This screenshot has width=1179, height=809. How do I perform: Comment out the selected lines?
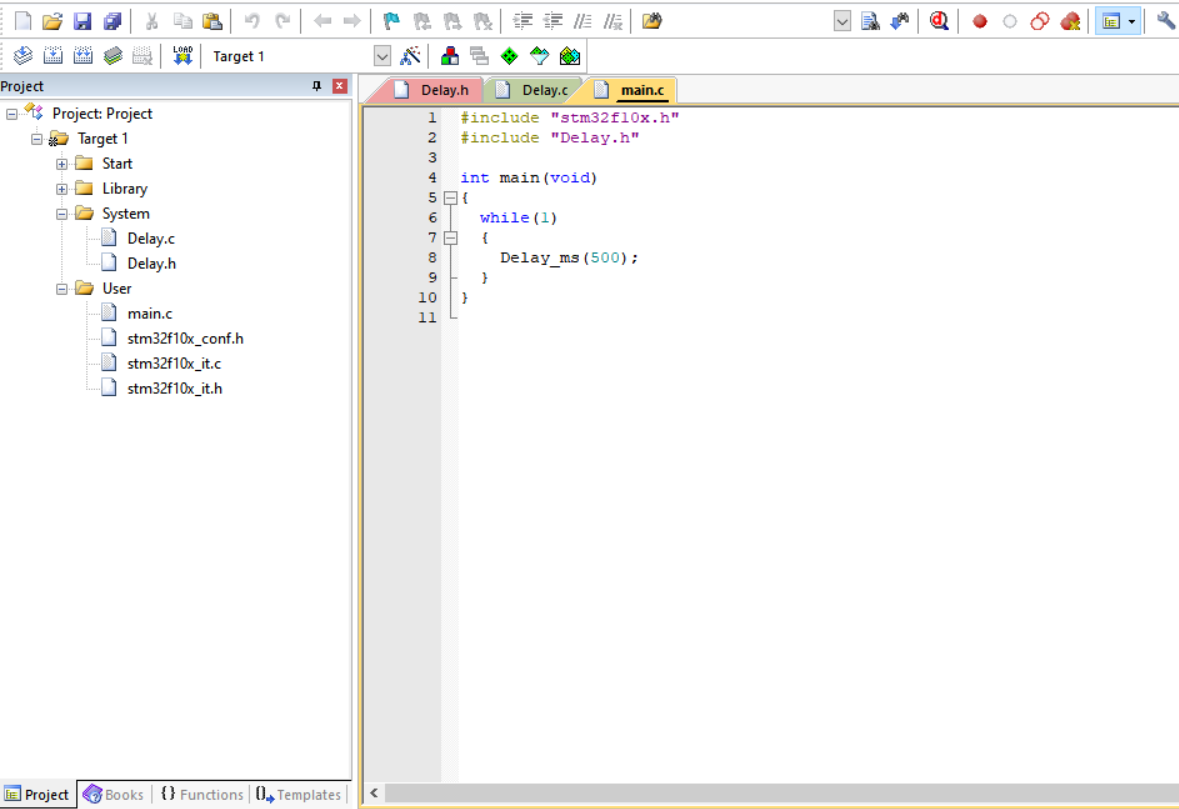(583, 21)
